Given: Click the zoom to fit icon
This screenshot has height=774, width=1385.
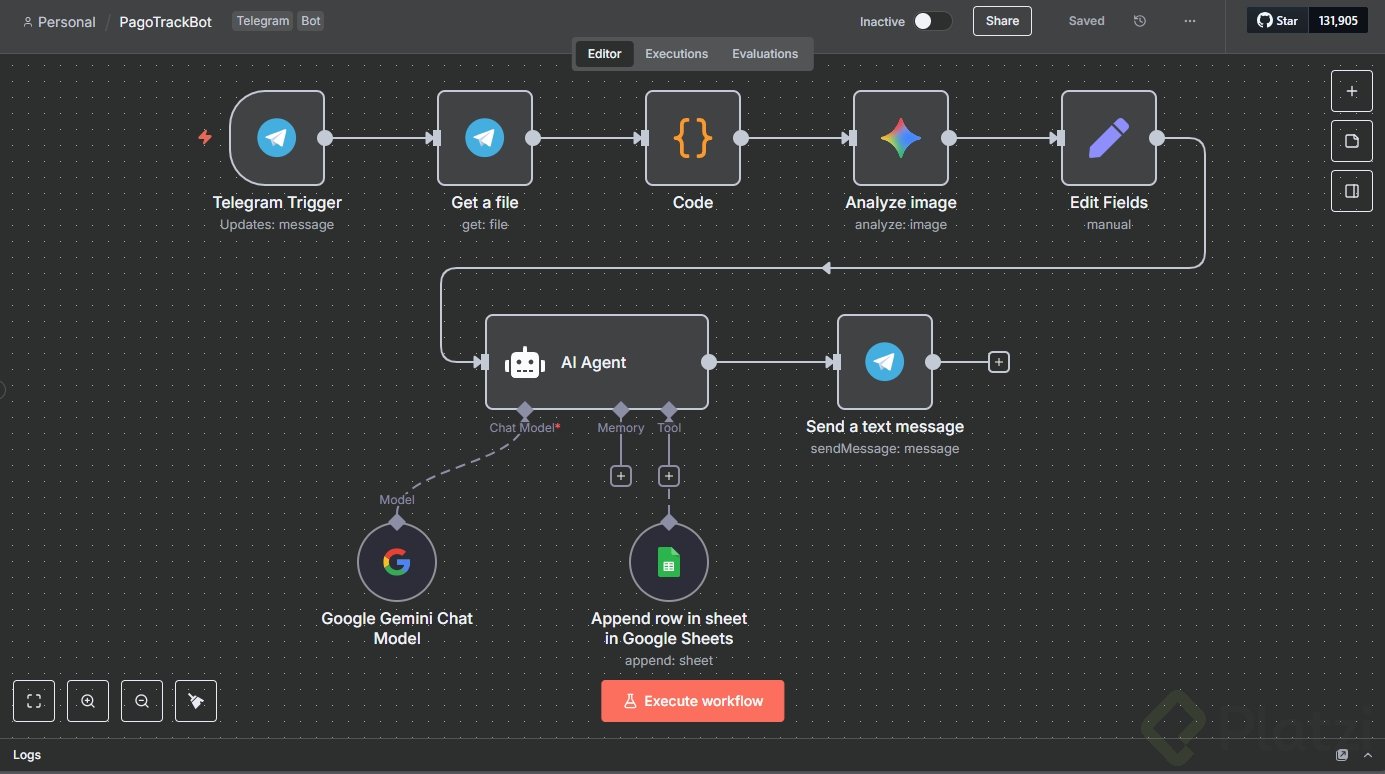Looking at the screenshot, I should tap(33, 700).
